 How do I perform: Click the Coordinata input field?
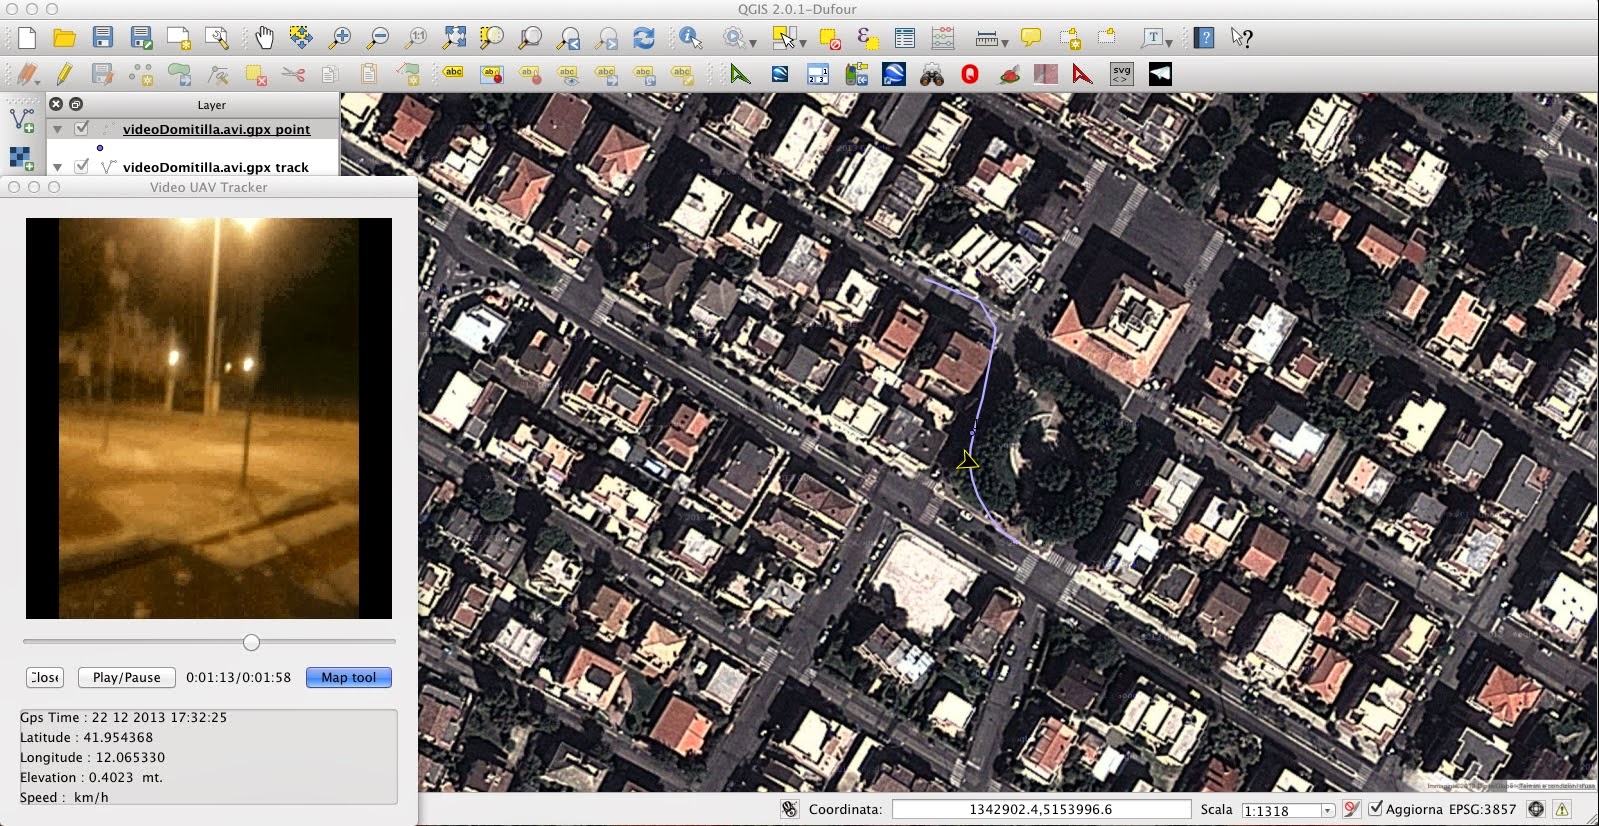tap(1041, 809)
